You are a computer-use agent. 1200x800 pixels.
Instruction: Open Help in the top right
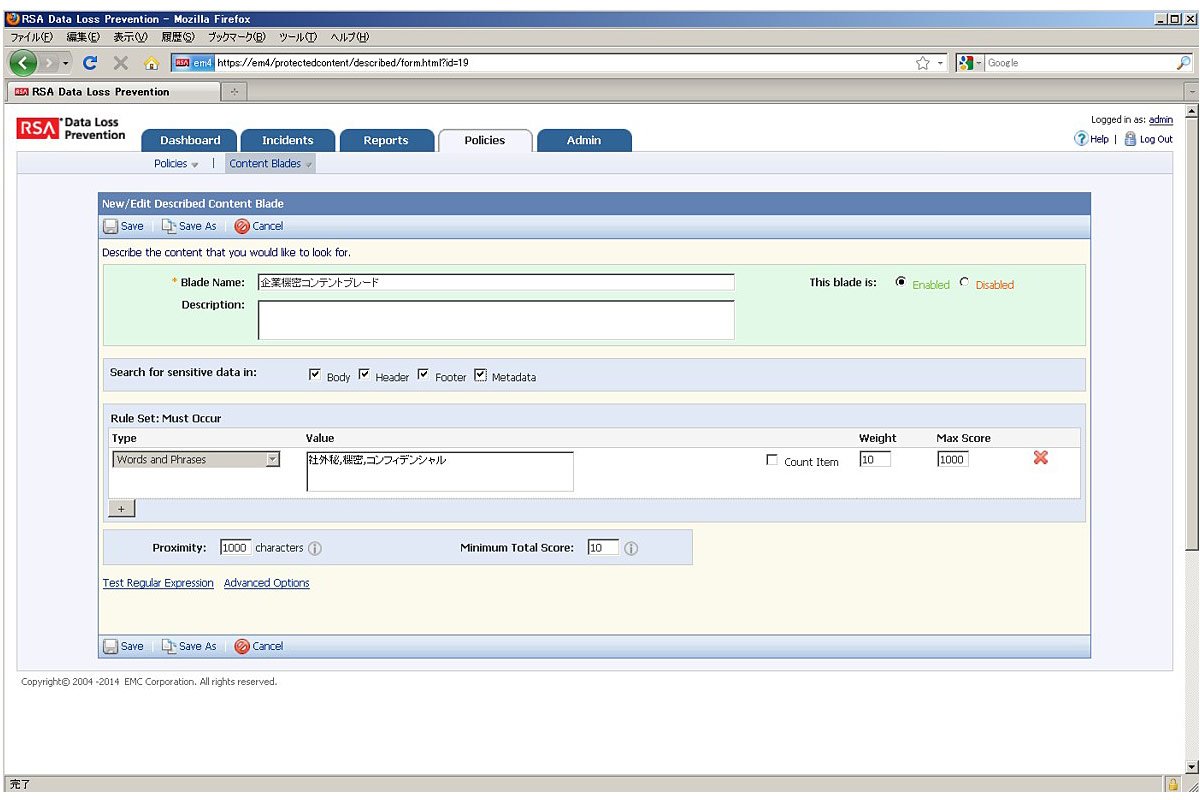click(x=1091, y=139)
